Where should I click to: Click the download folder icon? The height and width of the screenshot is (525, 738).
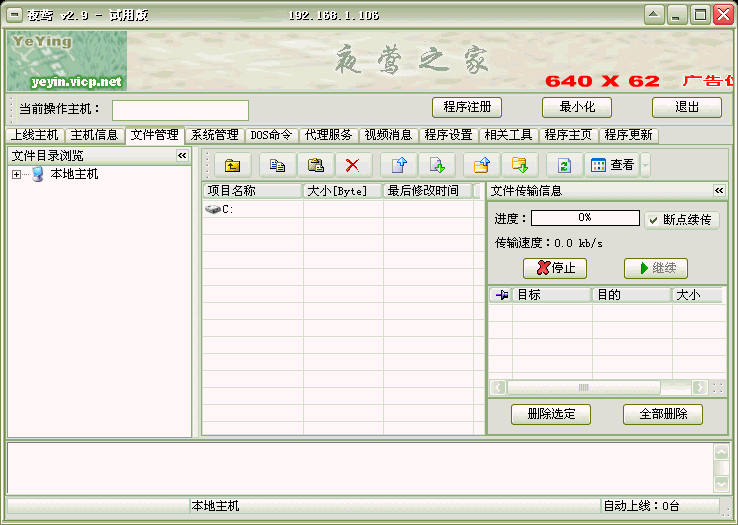click(520, 166)
